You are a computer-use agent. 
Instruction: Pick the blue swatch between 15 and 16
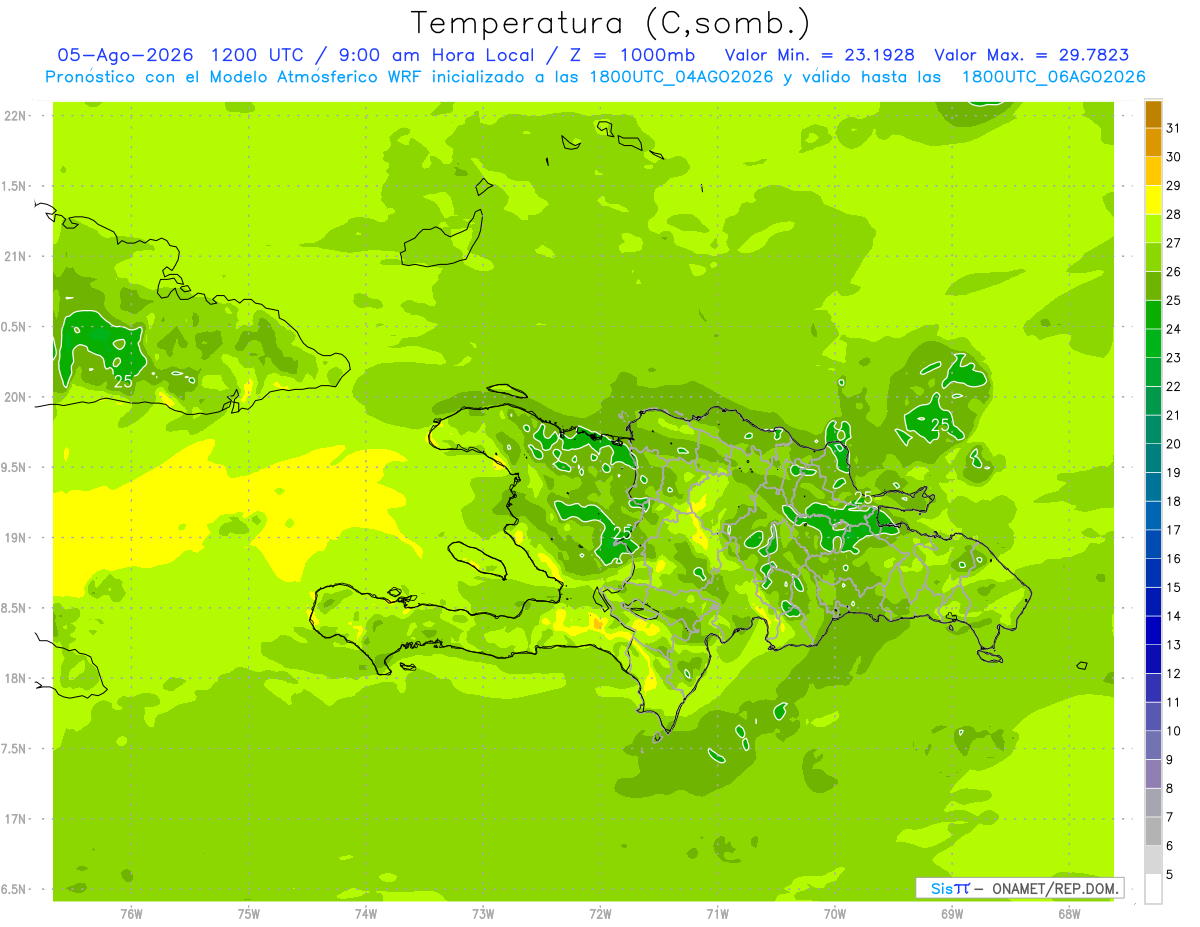[x=1153, y=573]
